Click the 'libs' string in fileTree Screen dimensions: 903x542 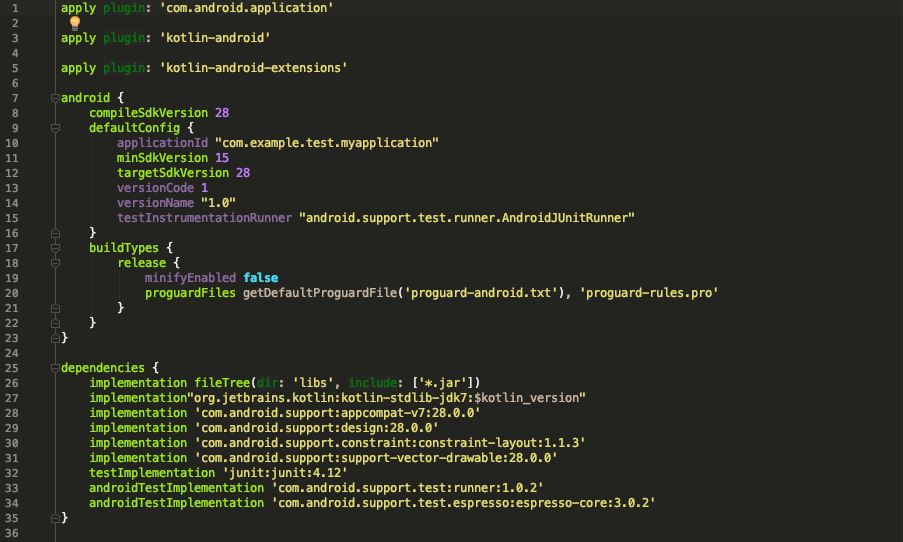313,383
